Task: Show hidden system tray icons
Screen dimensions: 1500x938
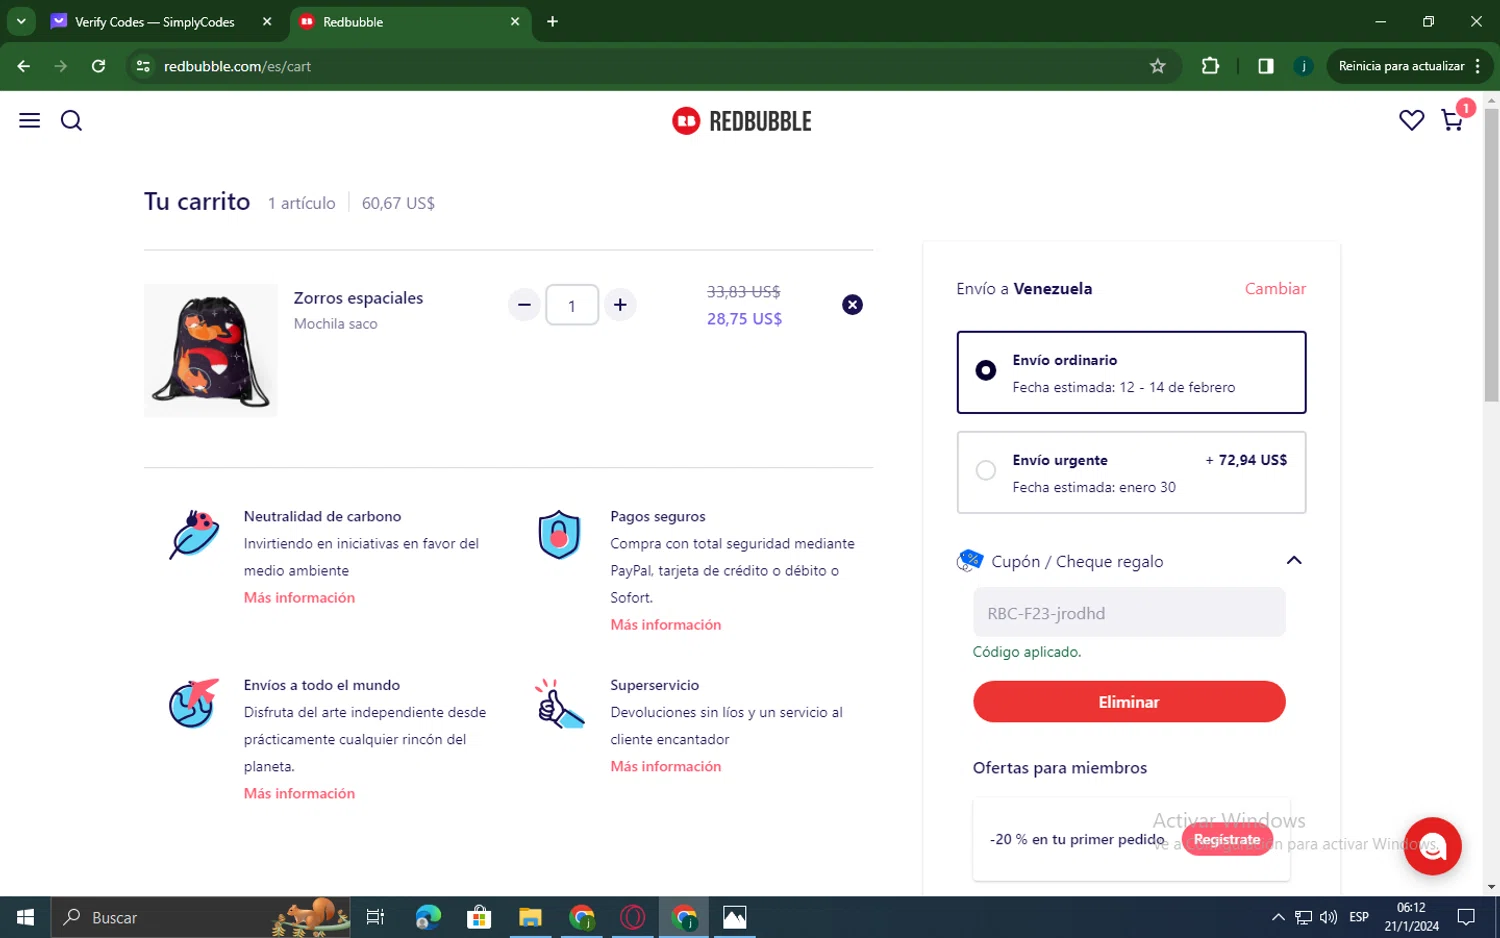Action: 1278,917
